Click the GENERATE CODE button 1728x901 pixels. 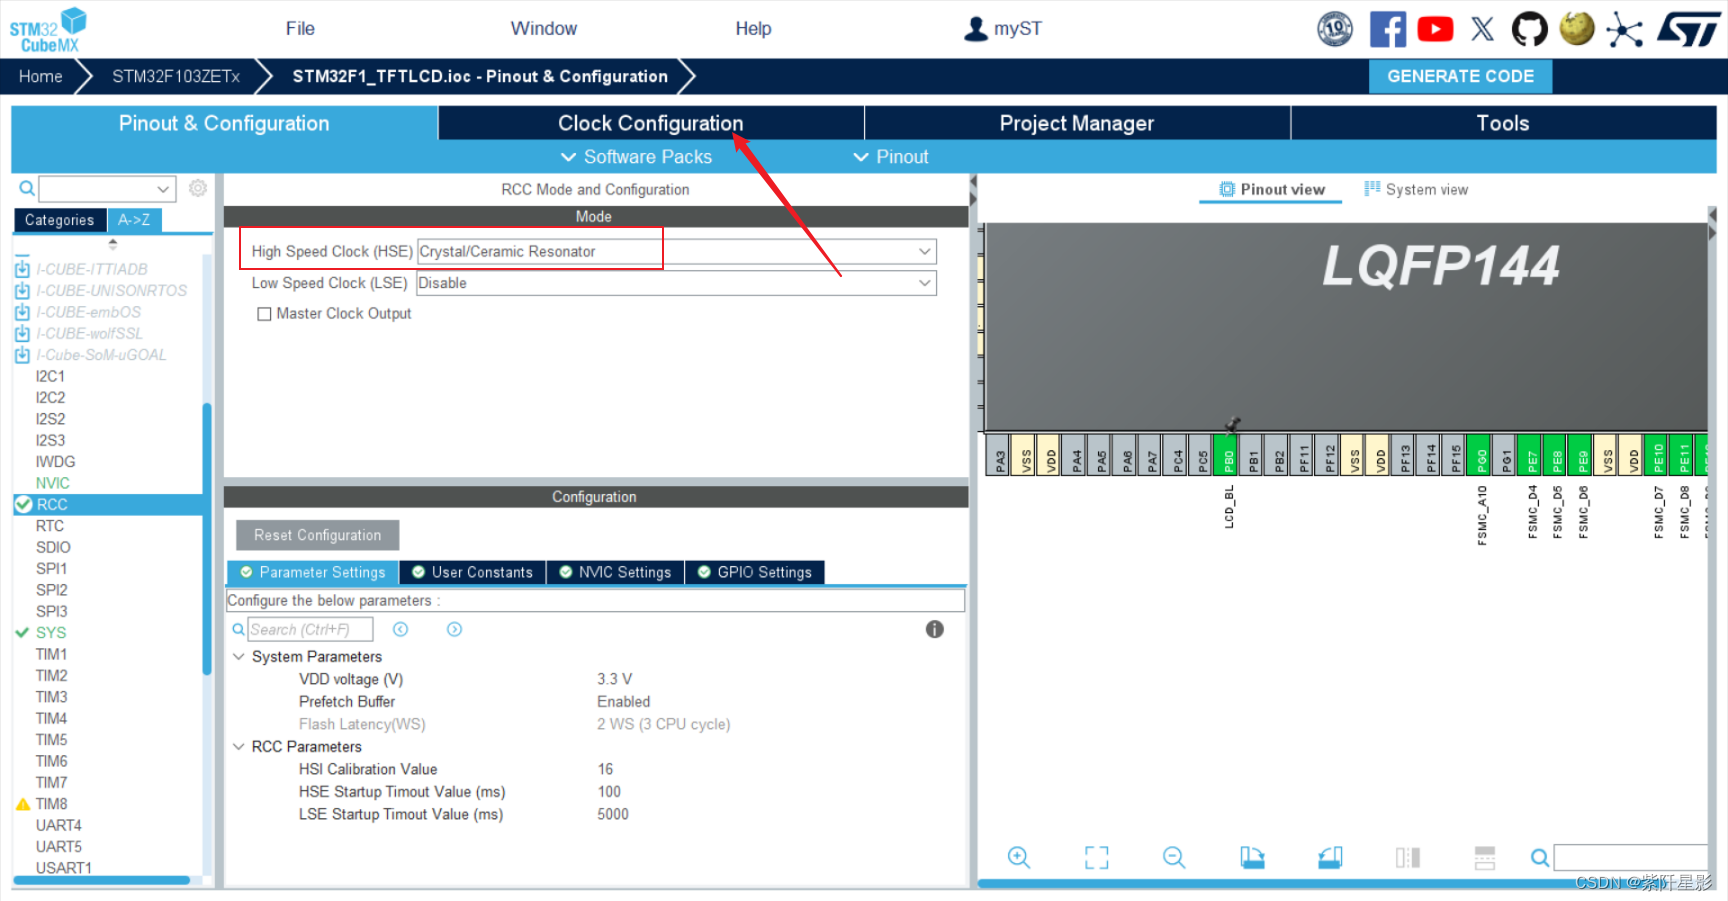[1460, 76]
